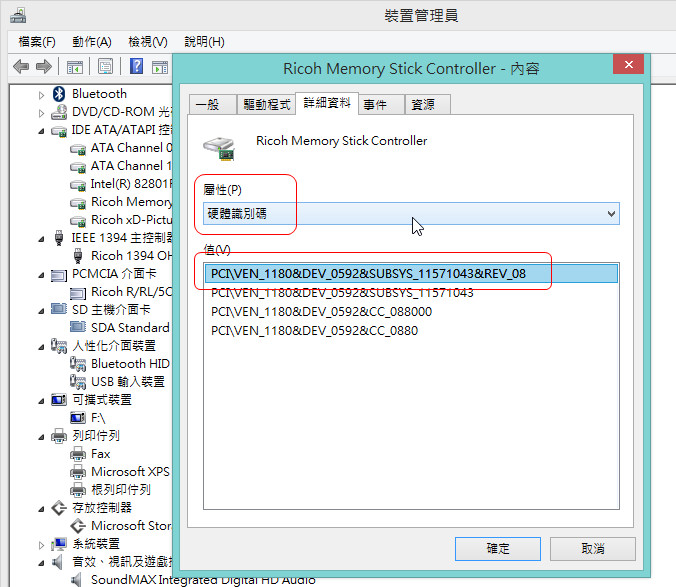
Task: Click the SoundMAX audio device icon
Action: 76,580
